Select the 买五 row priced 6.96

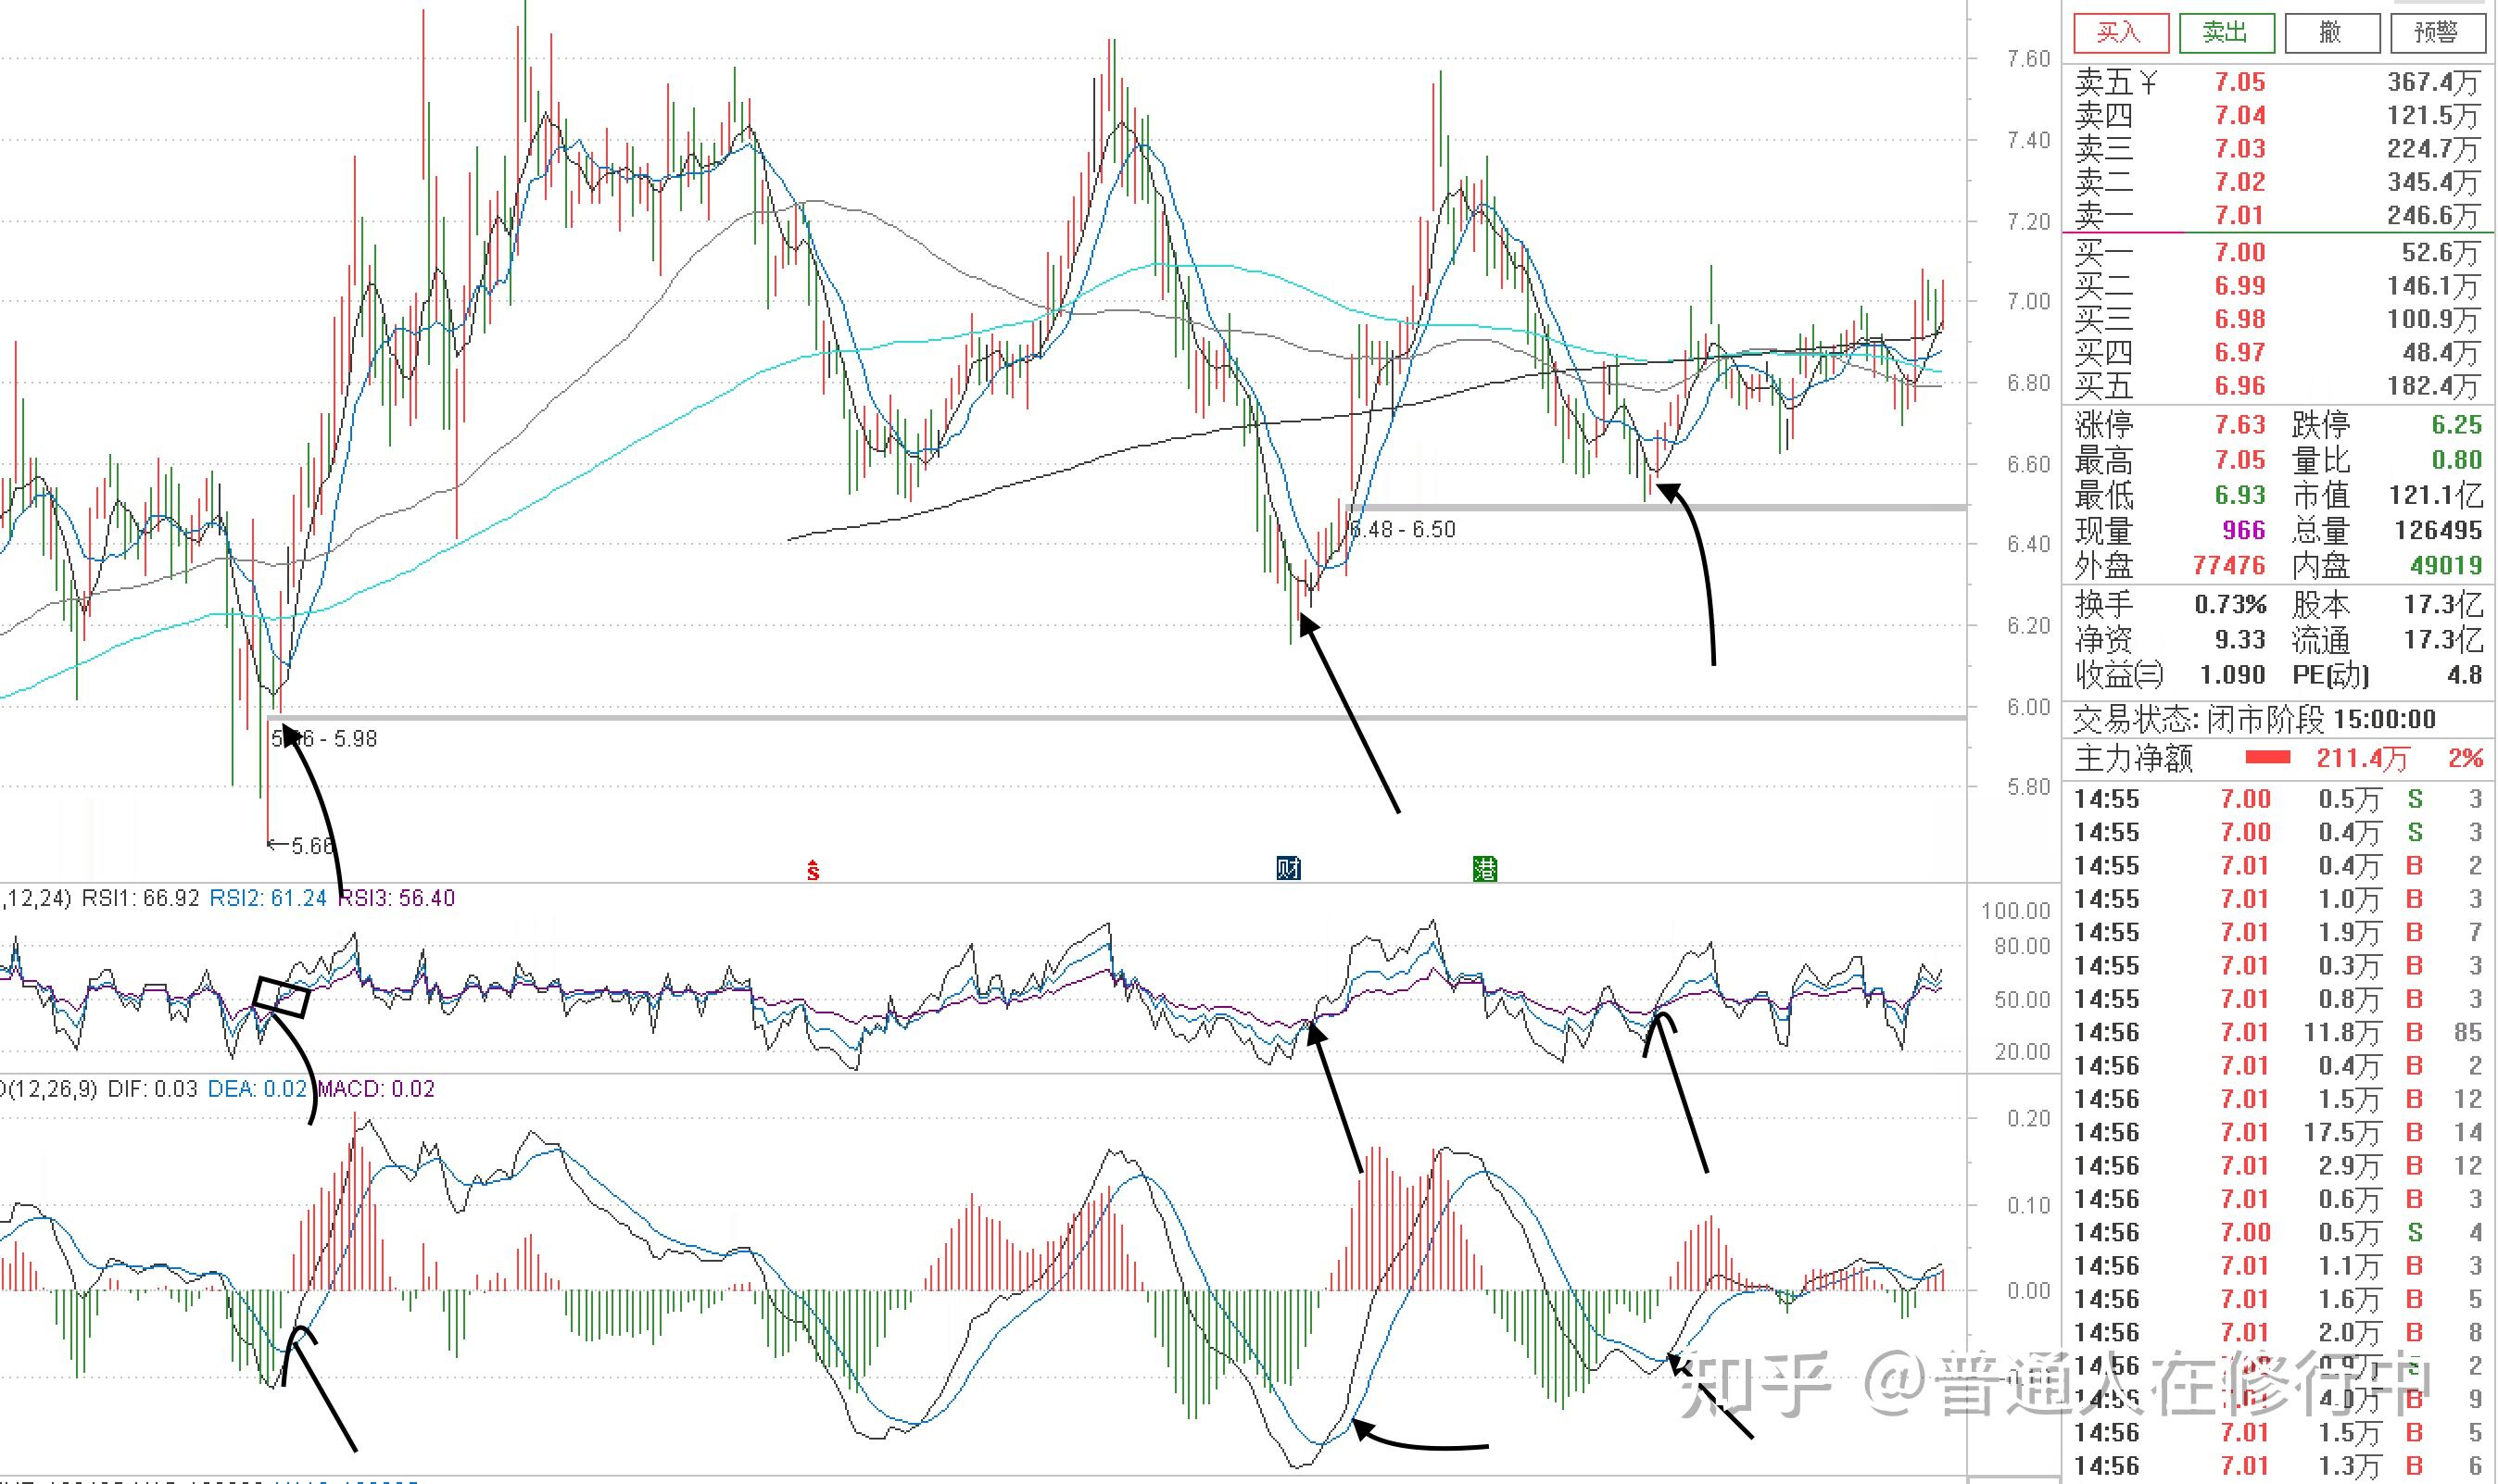pyautogui.click(x=2278, y=385)
